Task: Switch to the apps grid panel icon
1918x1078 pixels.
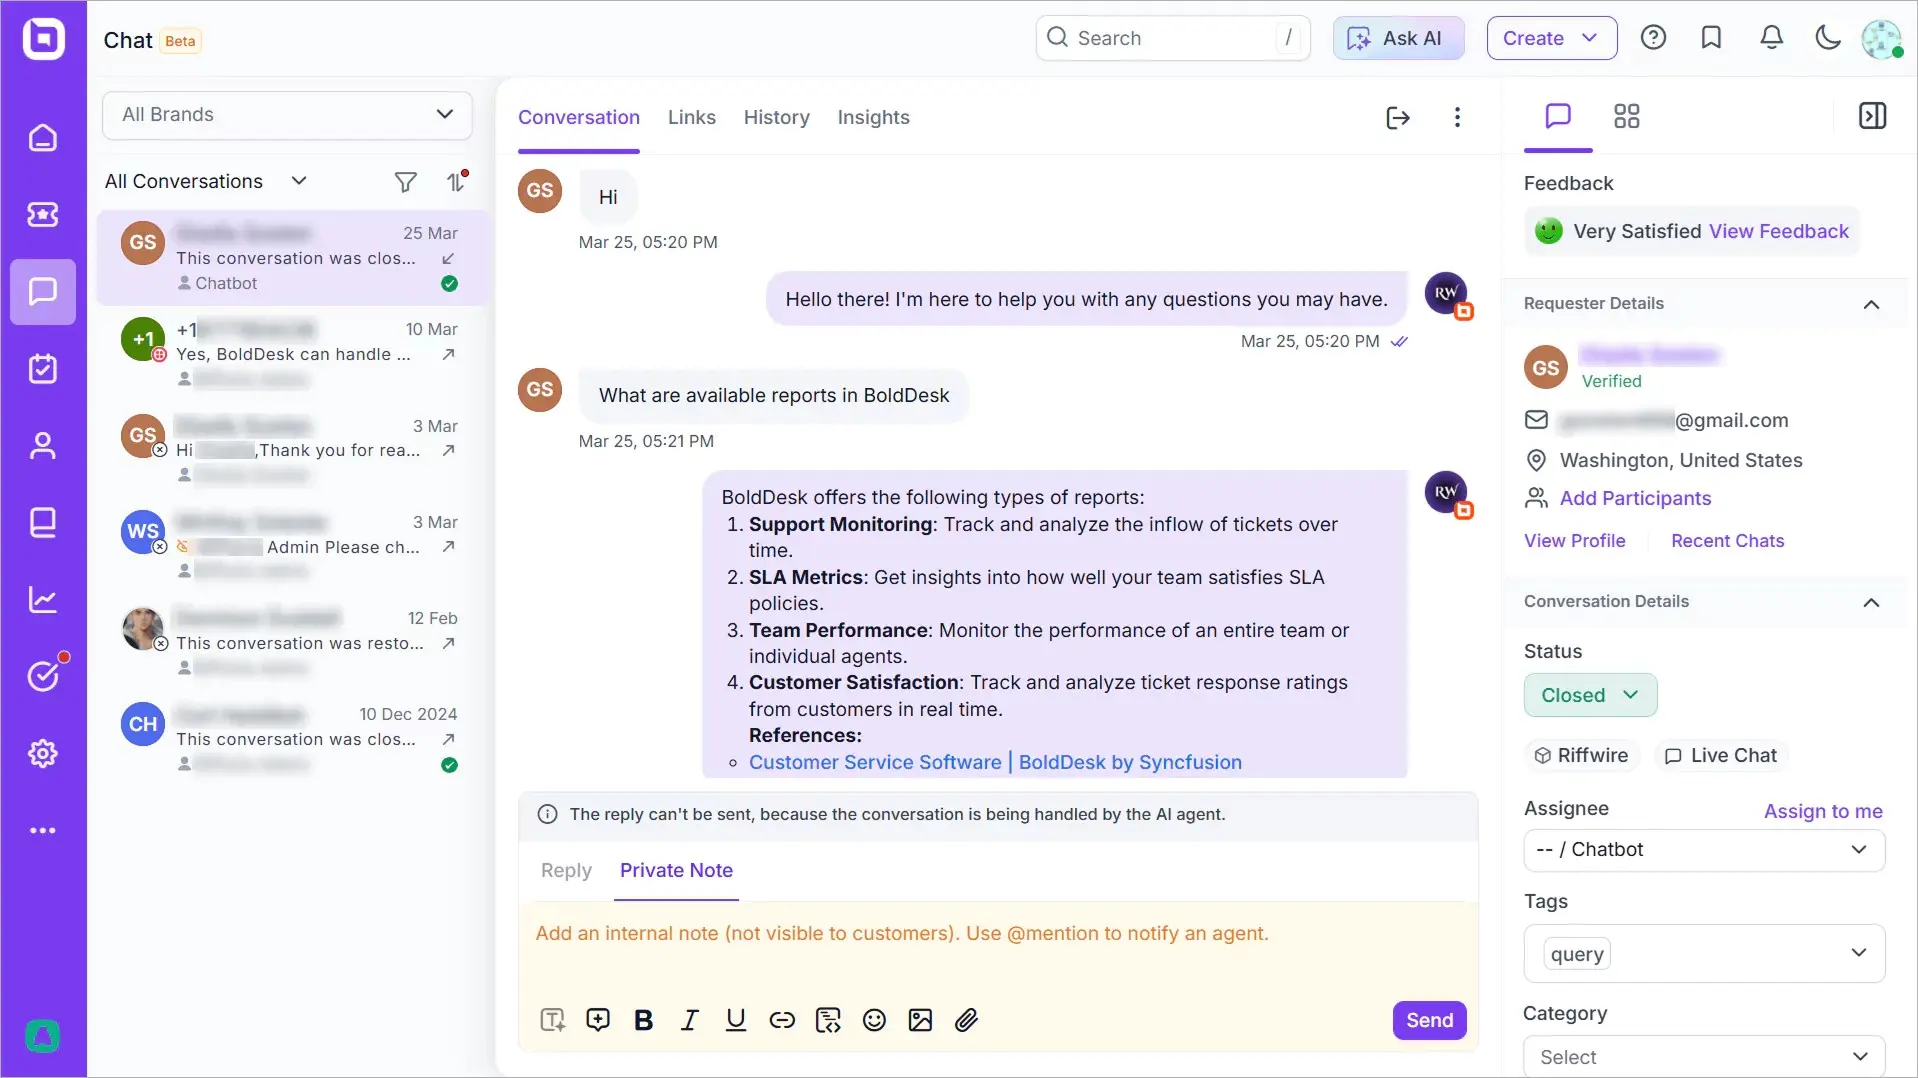Action: [x=1627, y=116]
